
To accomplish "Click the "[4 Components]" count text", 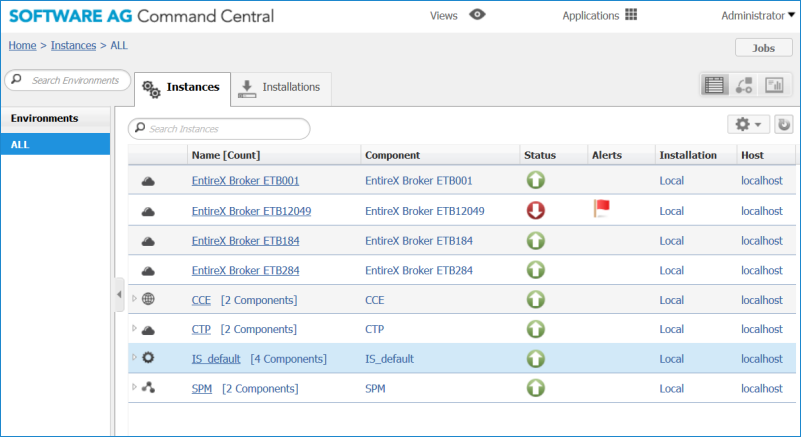I will click(289, 359).
